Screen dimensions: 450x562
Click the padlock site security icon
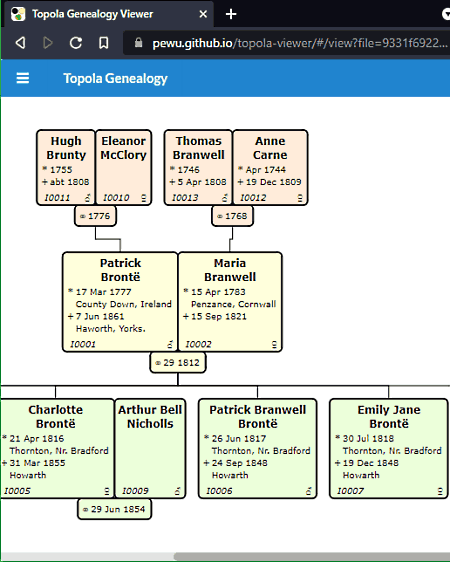[138, 43]
